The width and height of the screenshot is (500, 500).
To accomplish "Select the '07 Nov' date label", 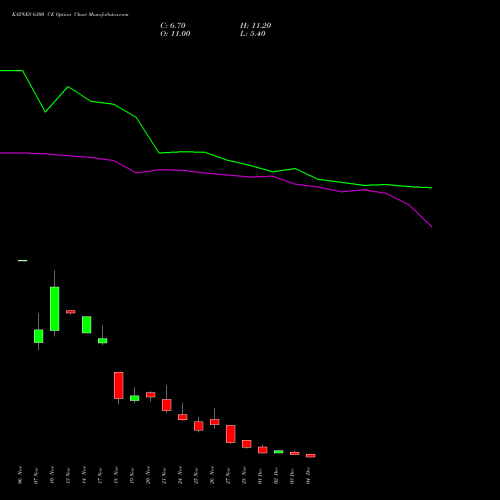I will click(x=36, y=475).
